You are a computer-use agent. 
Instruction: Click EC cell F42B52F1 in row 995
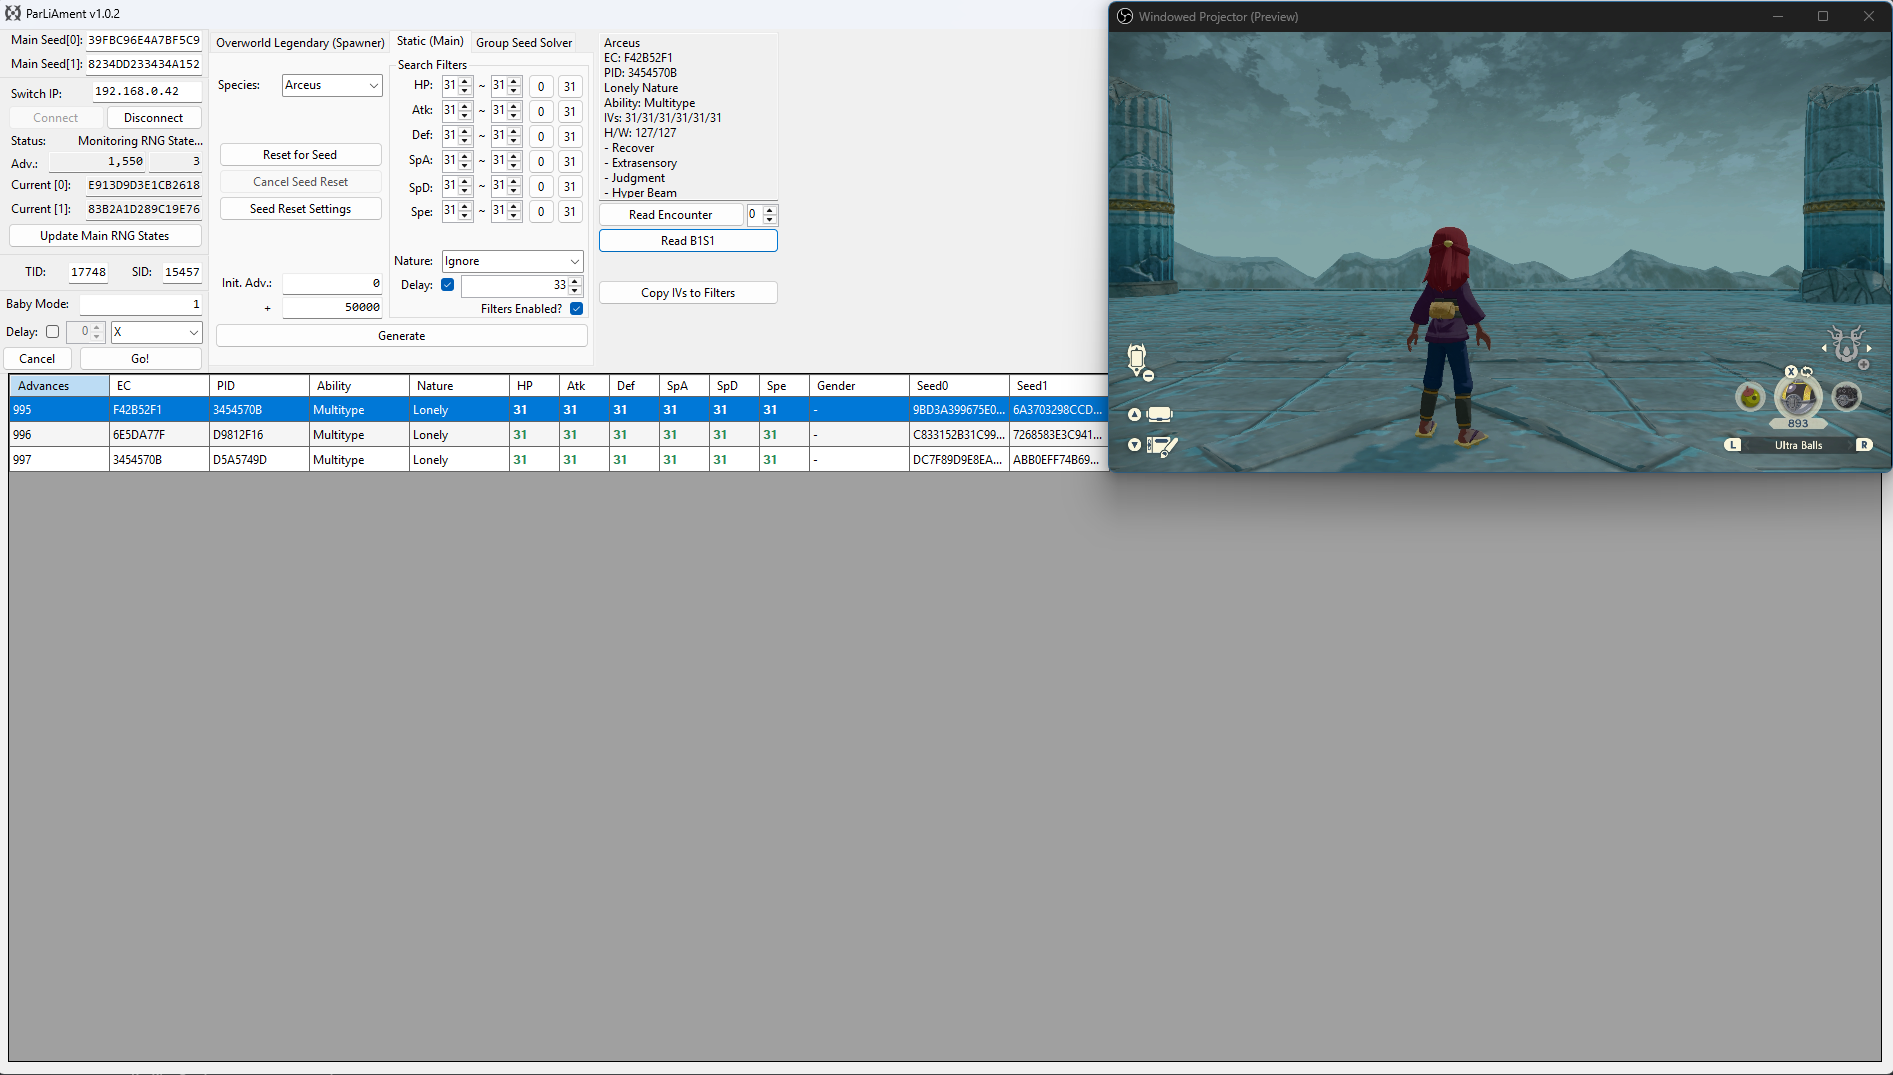[x=159, y=410]
